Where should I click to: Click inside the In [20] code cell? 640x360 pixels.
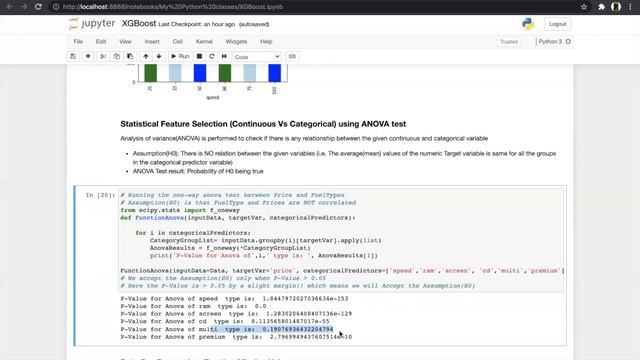pos(341,240)
